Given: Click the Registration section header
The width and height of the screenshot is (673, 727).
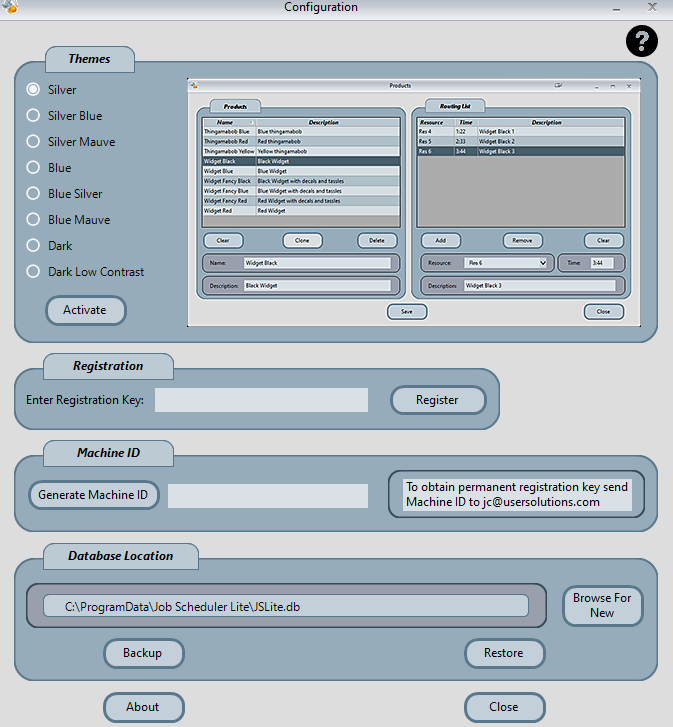Looking at the screenshot, I should click(x=108, y=366).
